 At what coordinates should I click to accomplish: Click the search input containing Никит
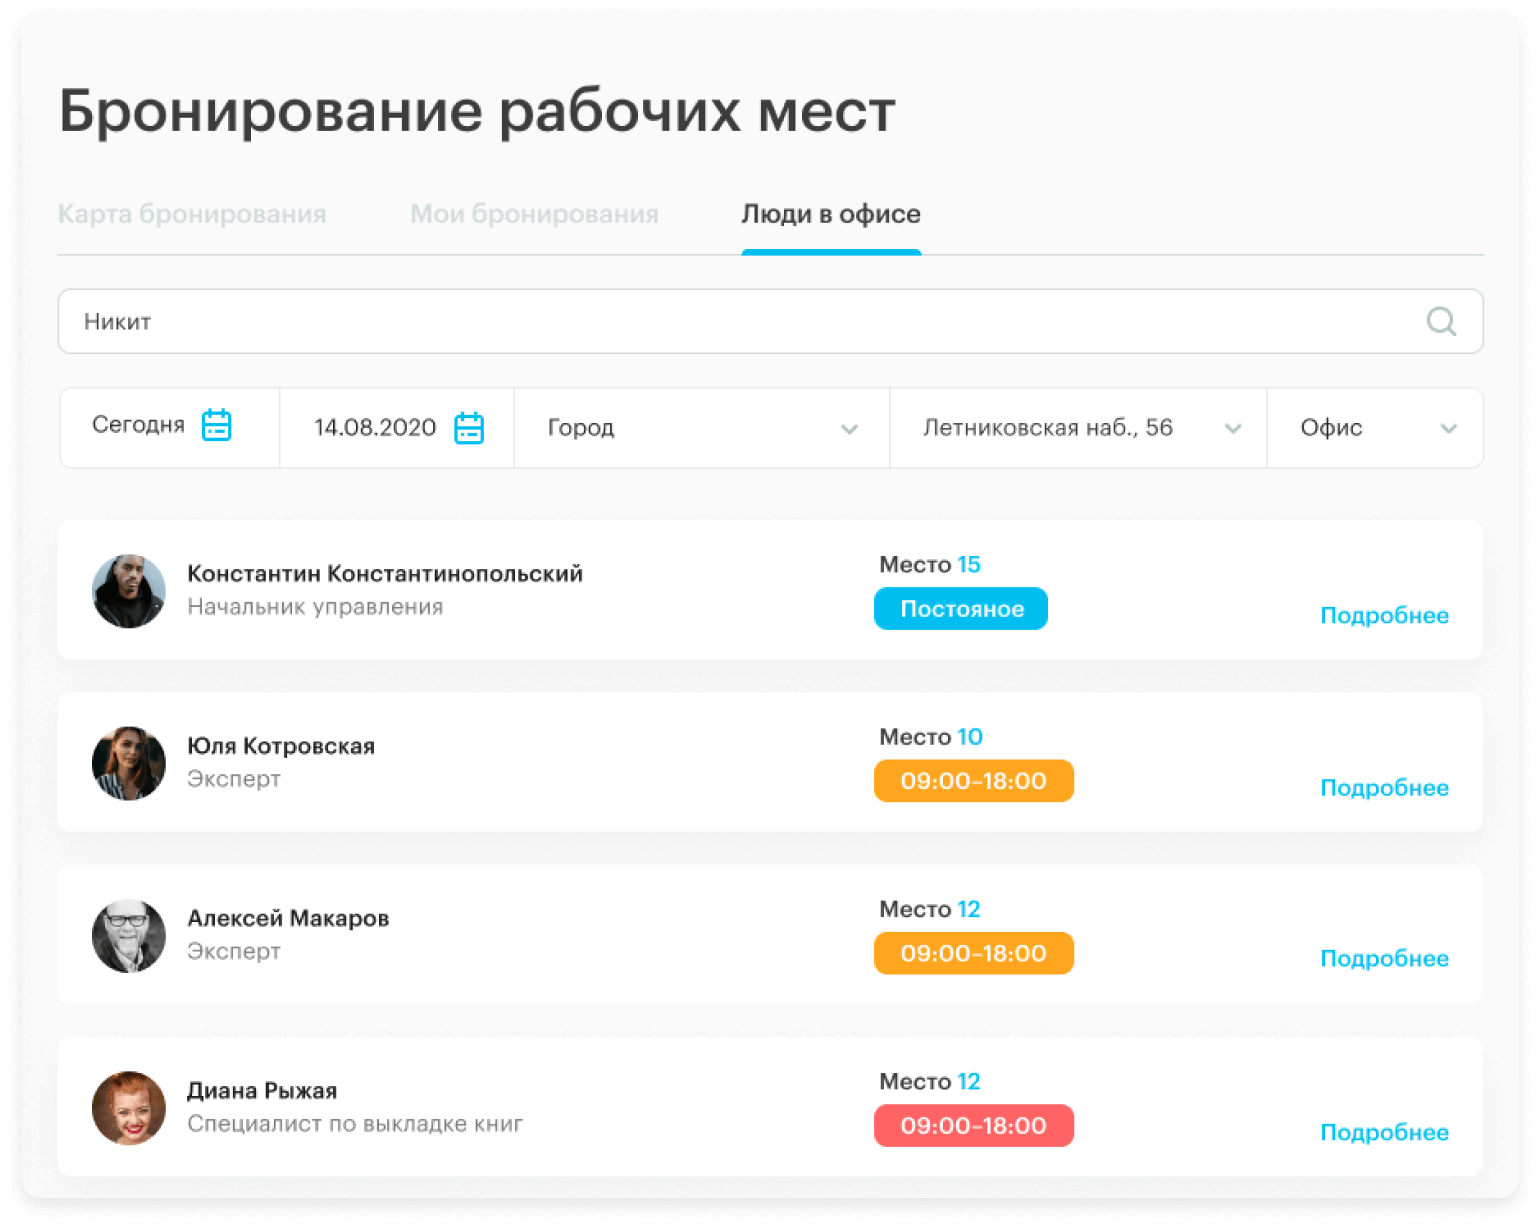700,321
